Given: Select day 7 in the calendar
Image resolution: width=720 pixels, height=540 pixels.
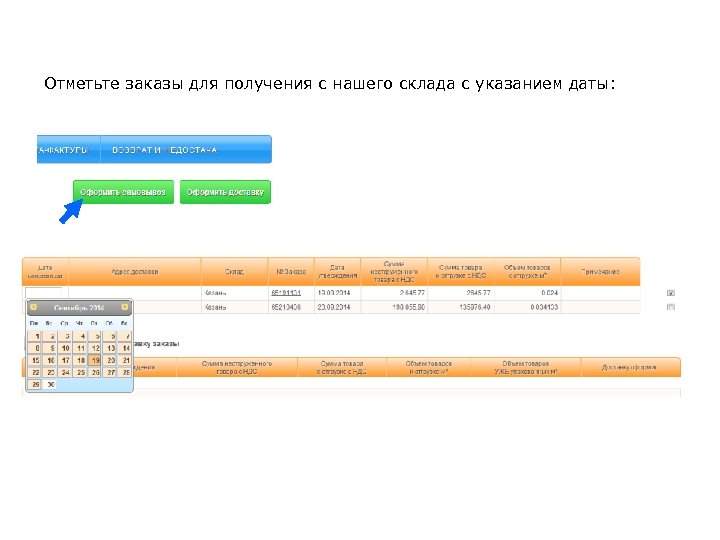Looking at the screenshot, I should (x=124, y=337).
